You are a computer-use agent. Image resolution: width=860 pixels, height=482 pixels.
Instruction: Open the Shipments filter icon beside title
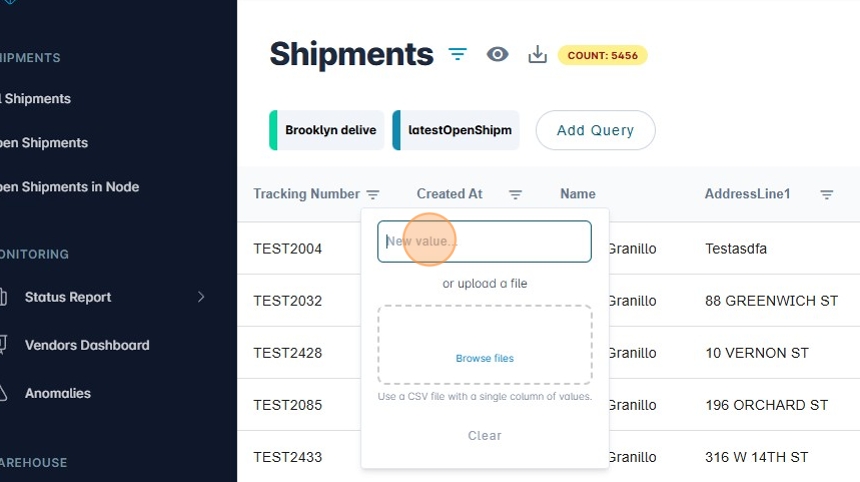coord(457,54)
